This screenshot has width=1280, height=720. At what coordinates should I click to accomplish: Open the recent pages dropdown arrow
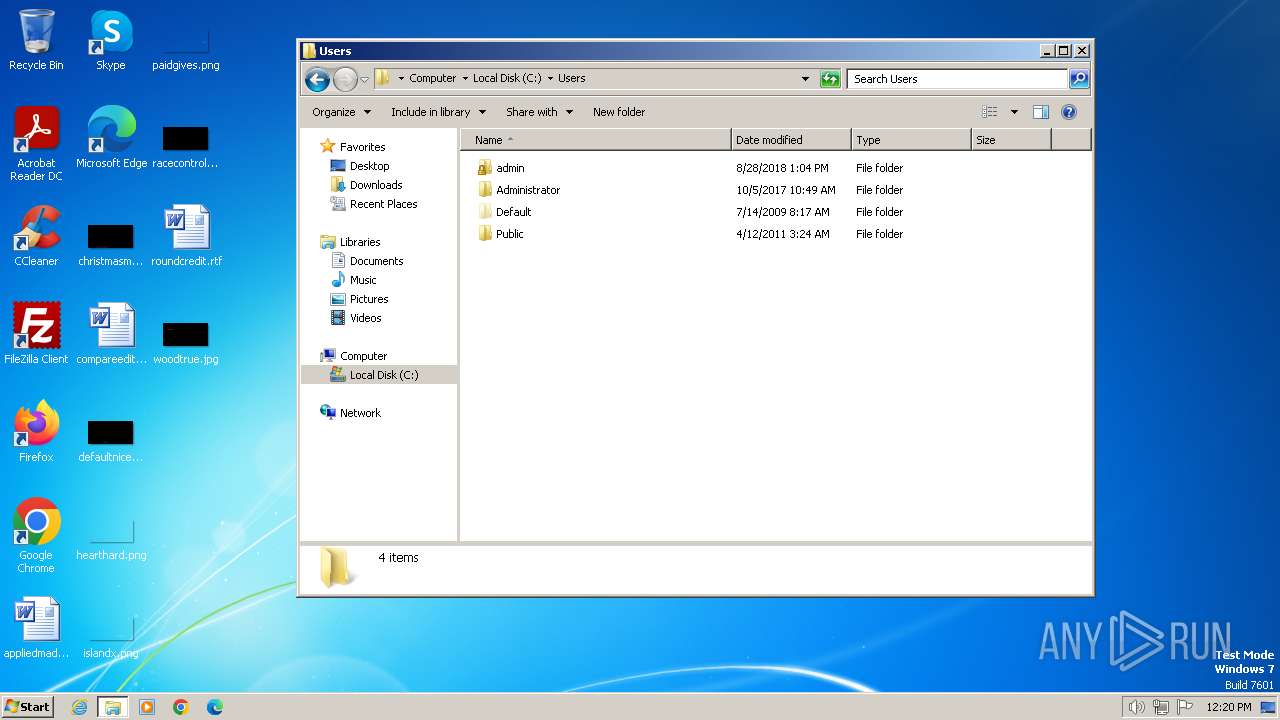point(365,79)
